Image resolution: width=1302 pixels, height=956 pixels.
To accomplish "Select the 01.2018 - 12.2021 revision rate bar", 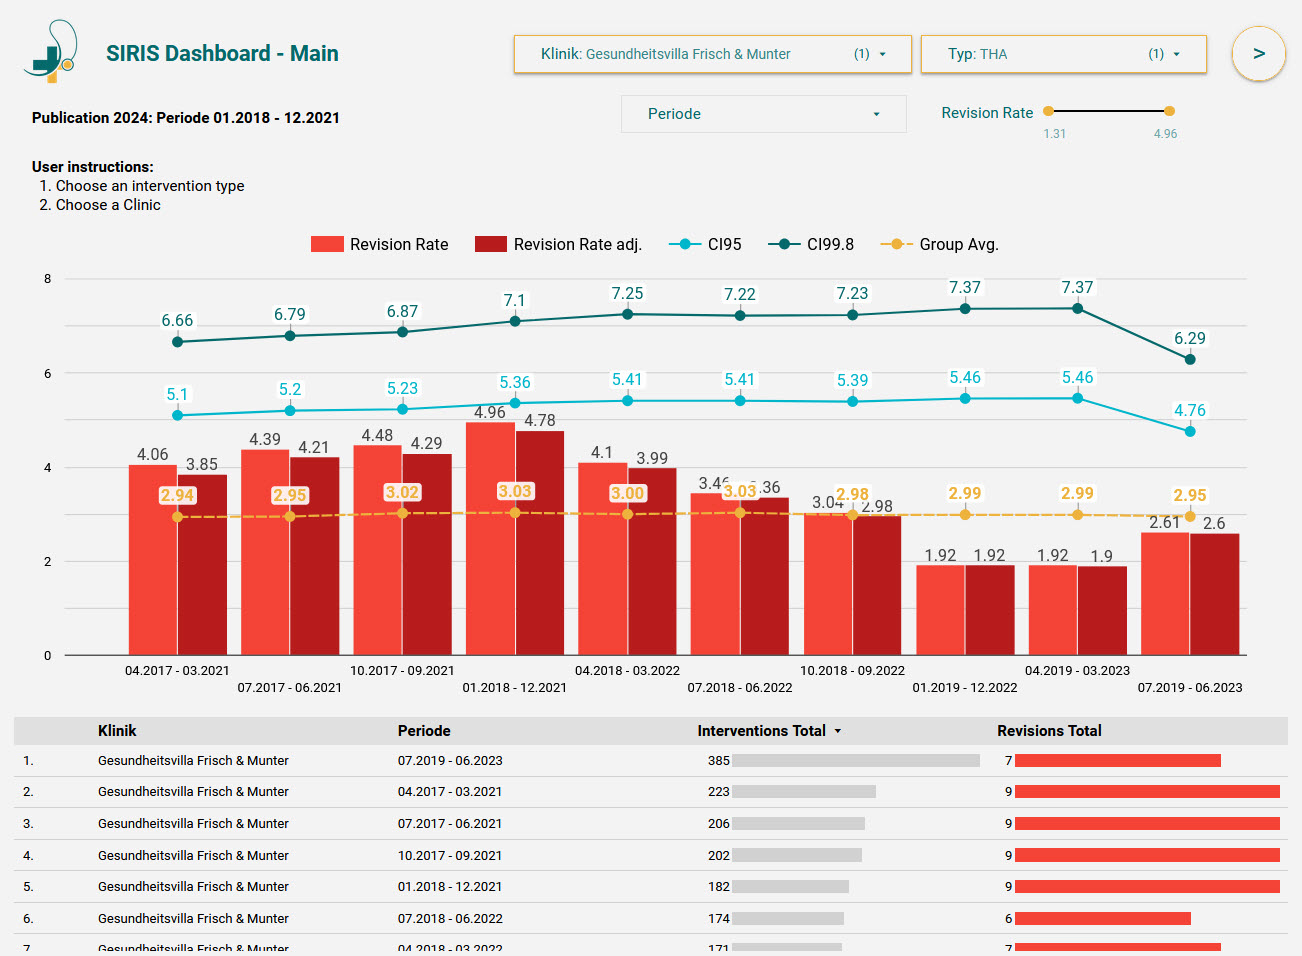I will (x=490, y=540).
